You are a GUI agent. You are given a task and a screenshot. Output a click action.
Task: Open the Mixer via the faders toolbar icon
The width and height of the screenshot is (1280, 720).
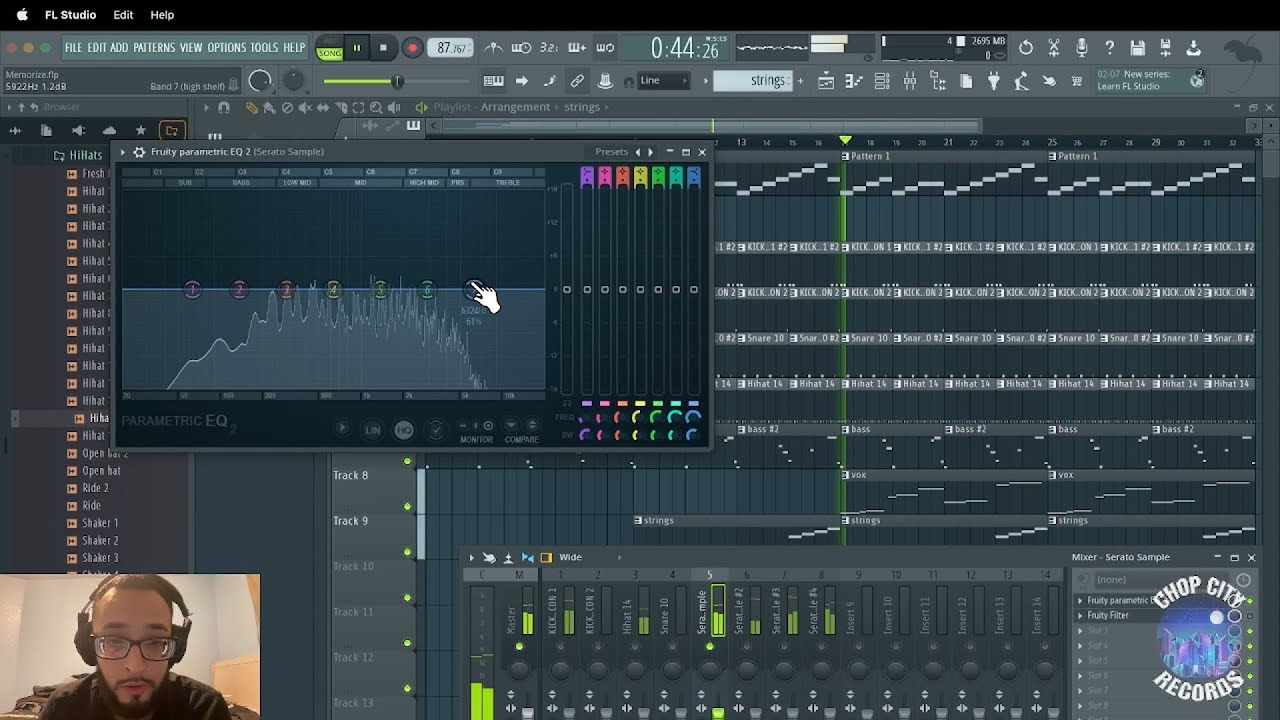(x=909, y=81)
